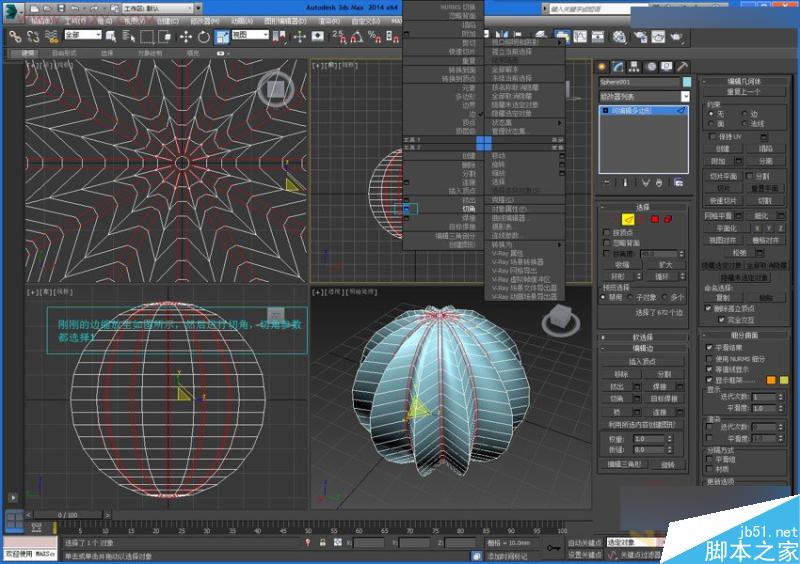800x564 pixels.
Task: Toggle the 忽略背面 checkbox
Action: [607, 242]
